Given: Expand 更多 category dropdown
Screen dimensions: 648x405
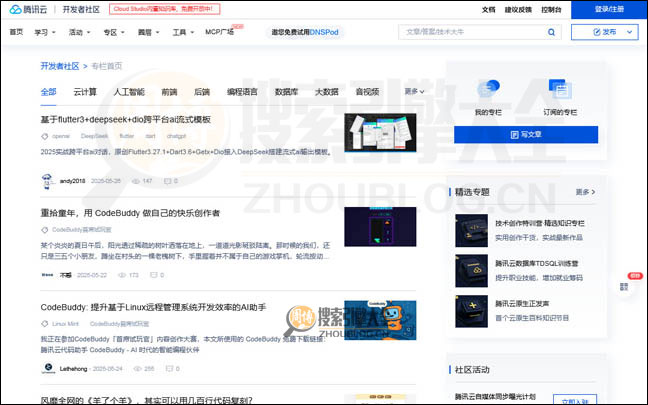Looking at the screenshot, I should 414,91.
